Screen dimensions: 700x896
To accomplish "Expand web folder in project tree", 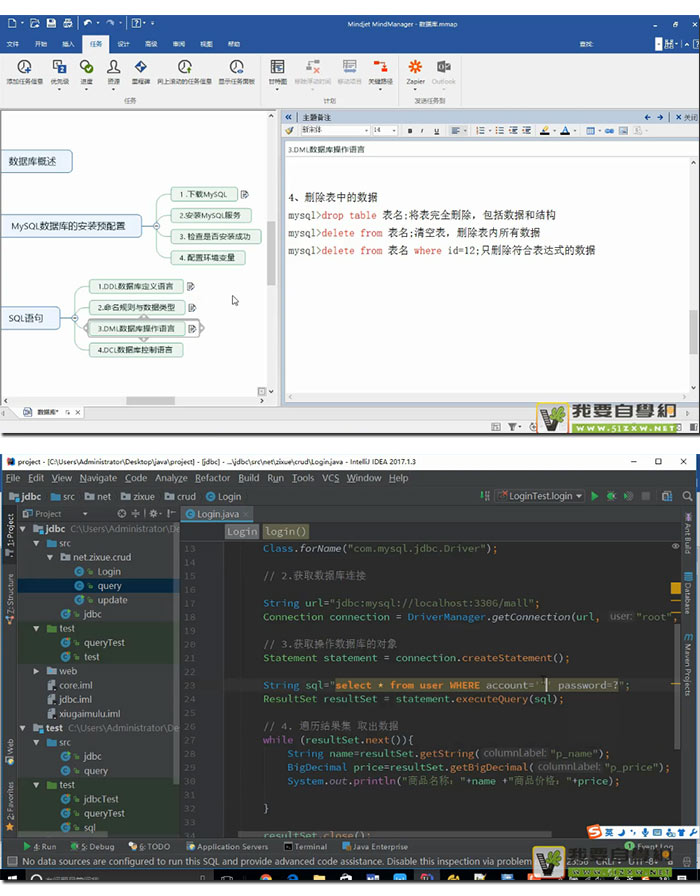I will click(x=37, y=671).
